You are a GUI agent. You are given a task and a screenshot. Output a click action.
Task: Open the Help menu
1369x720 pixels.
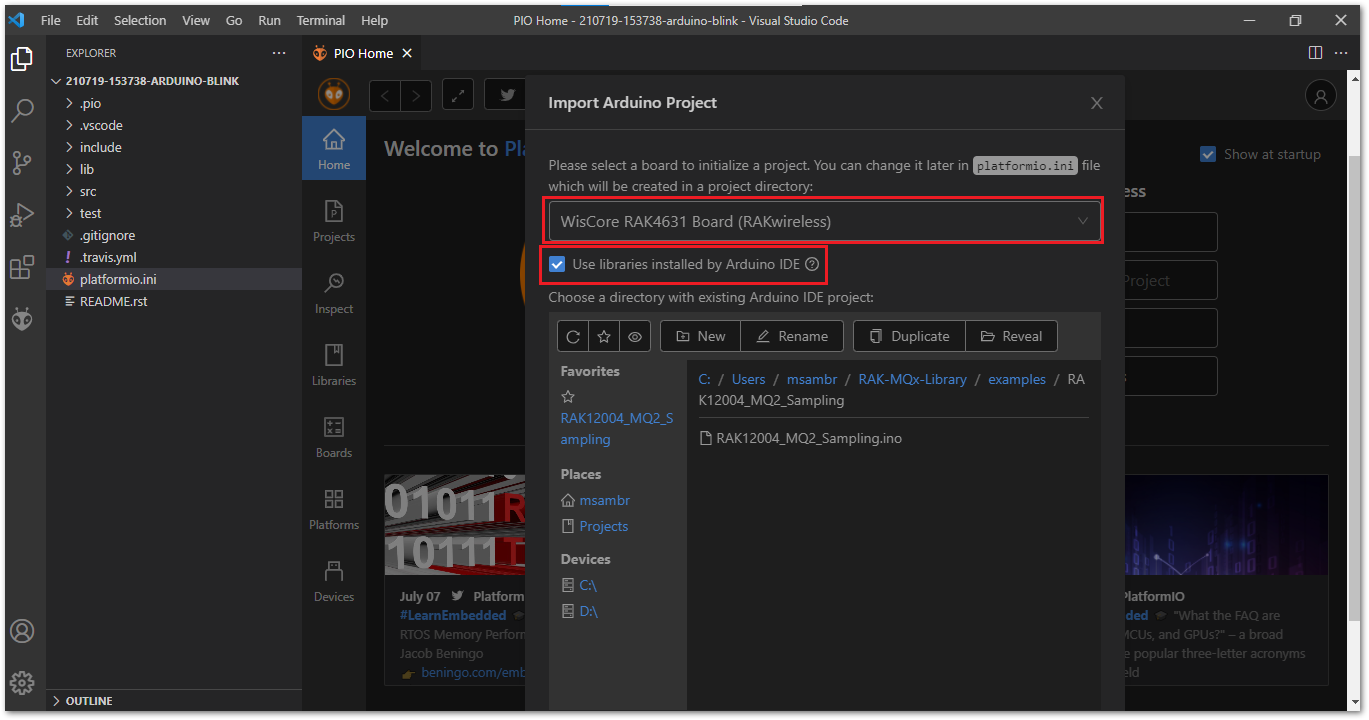coord(374,20)
